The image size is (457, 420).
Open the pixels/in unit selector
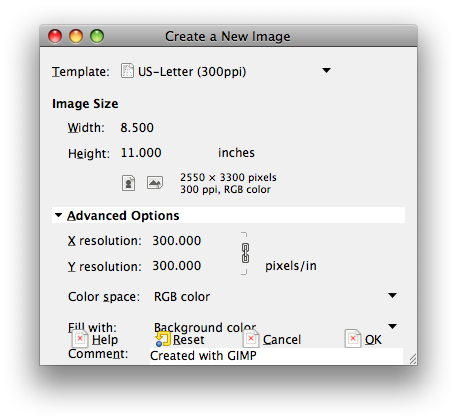pyautogui.click(x=291, y=266)
